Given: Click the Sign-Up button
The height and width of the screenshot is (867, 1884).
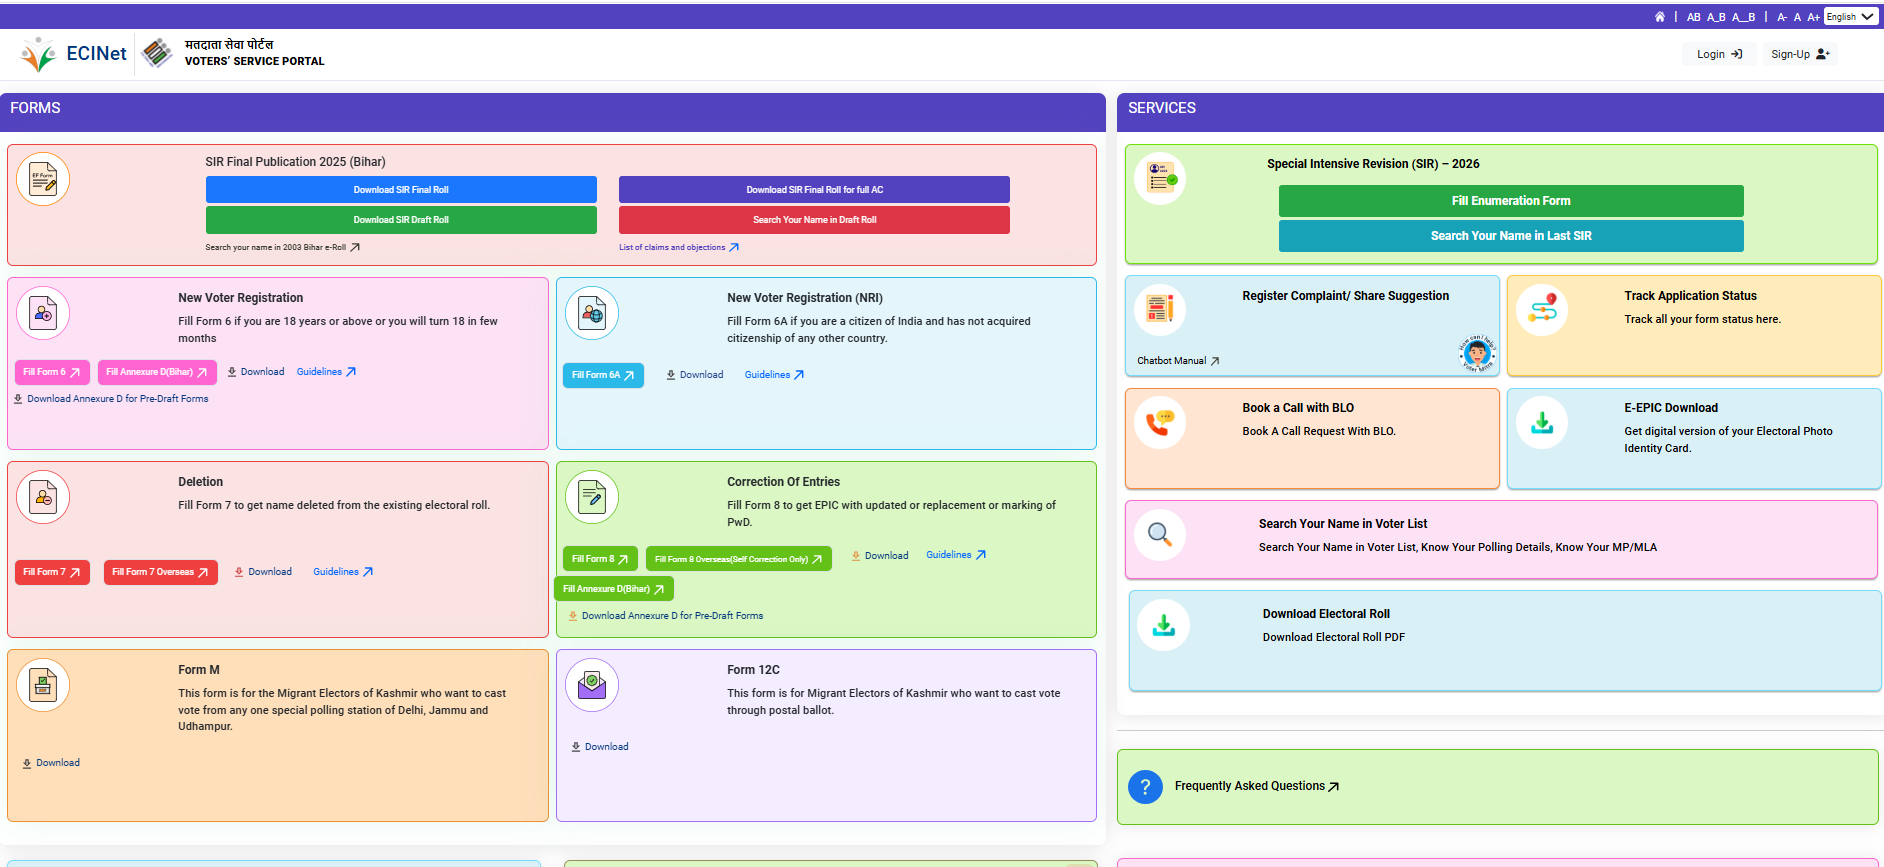Looking at the screenshot, I should tap(1799, 54).
